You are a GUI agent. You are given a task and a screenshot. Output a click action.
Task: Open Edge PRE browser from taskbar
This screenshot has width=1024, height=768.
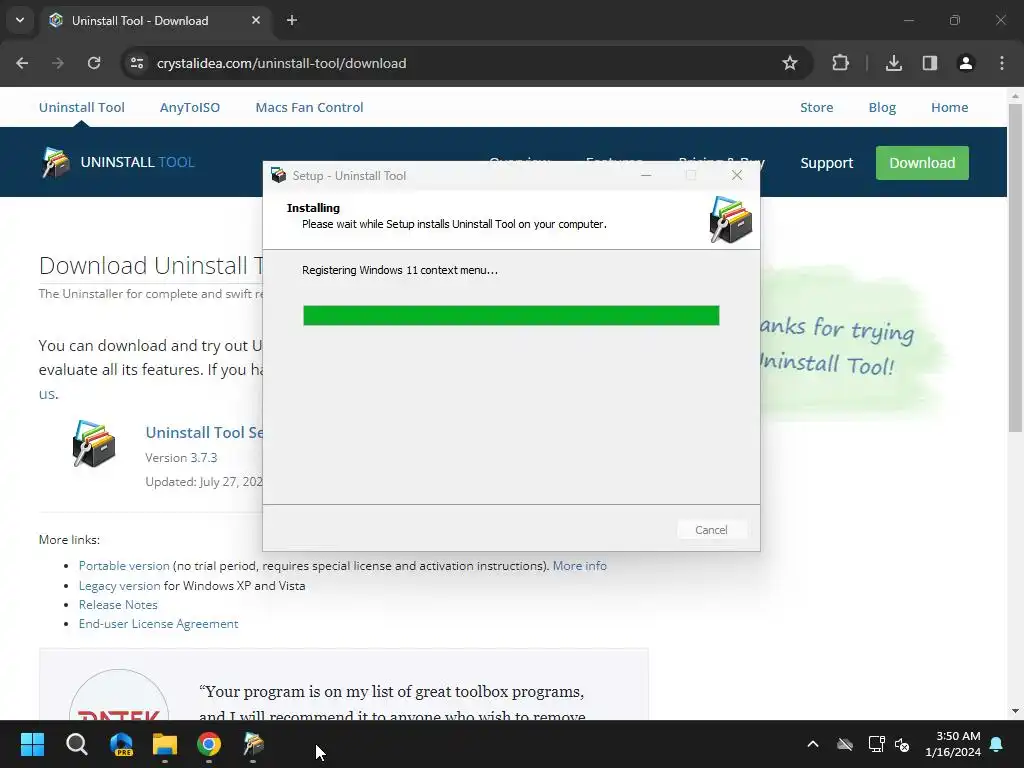[x=121, y=744]
